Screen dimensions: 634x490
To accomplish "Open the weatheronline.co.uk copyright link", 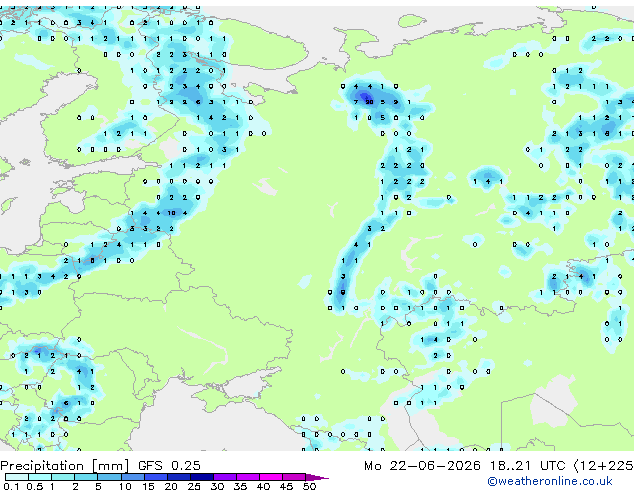I will tap(549, 481).
